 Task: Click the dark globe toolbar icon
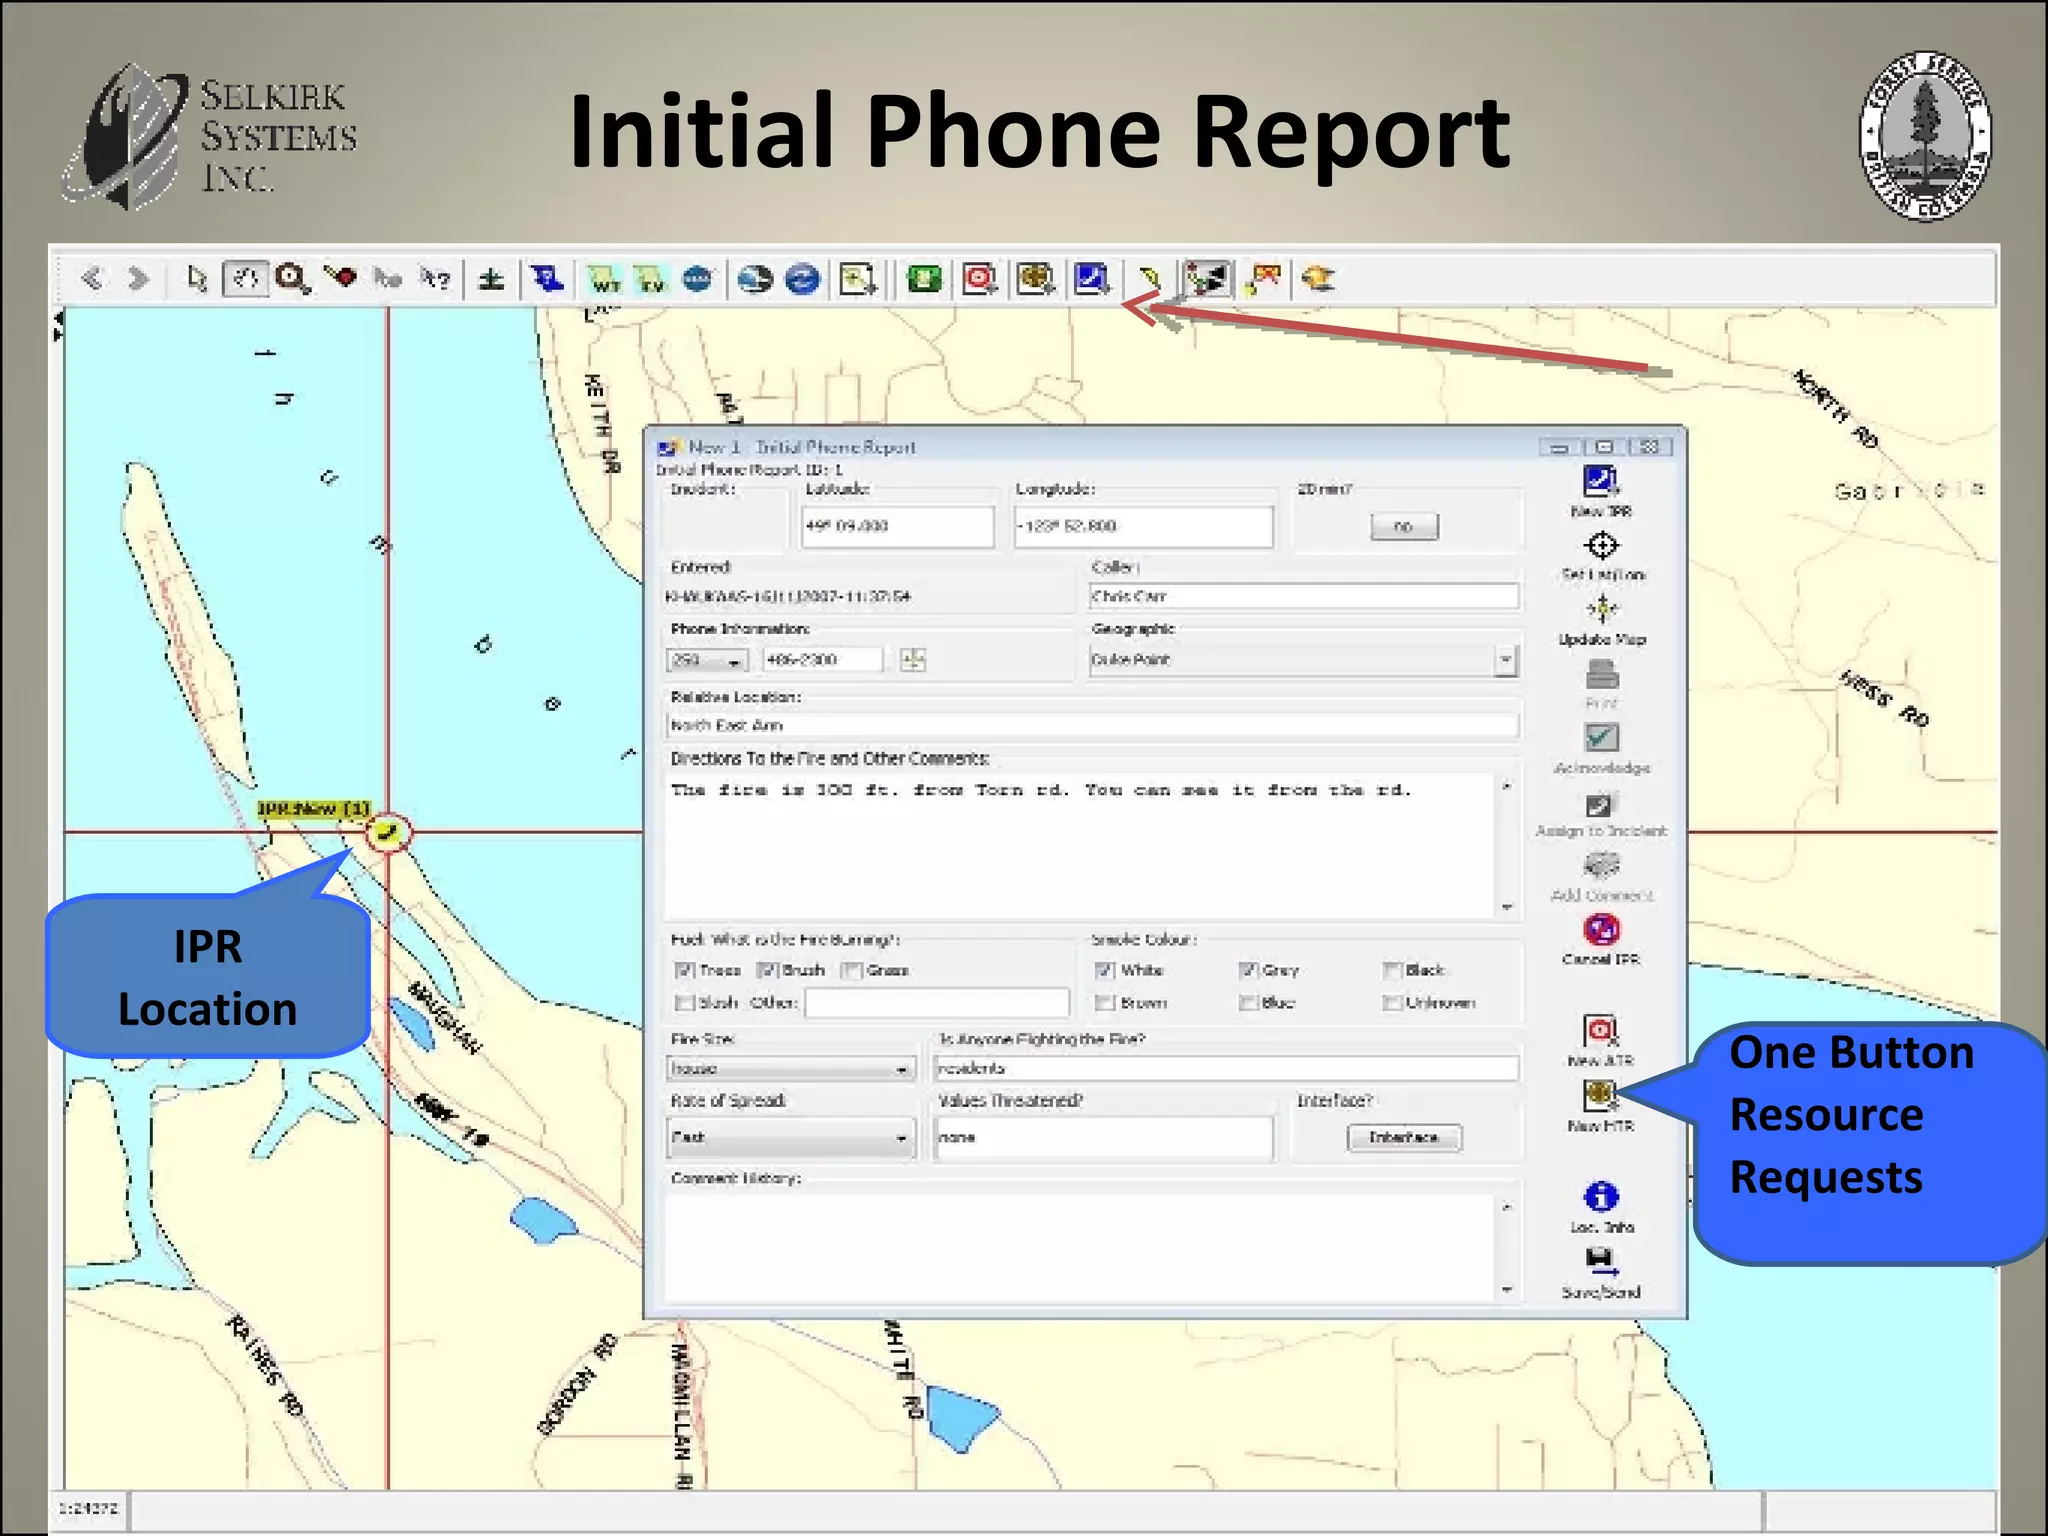(755, 279)
